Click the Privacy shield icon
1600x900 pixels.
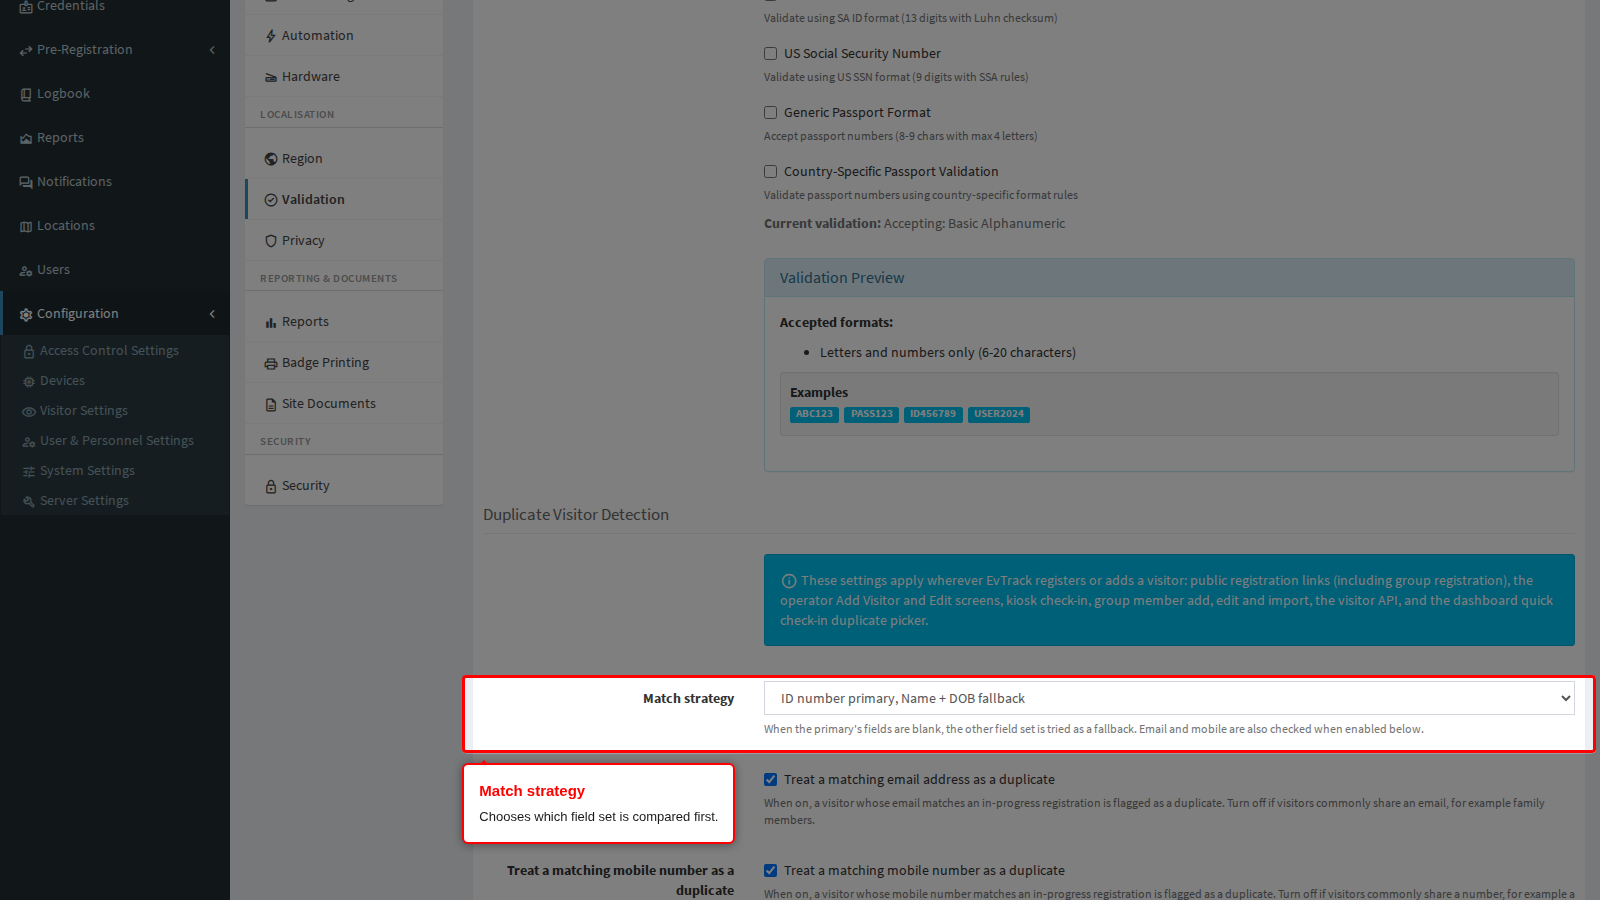click(x=270, y=241)
